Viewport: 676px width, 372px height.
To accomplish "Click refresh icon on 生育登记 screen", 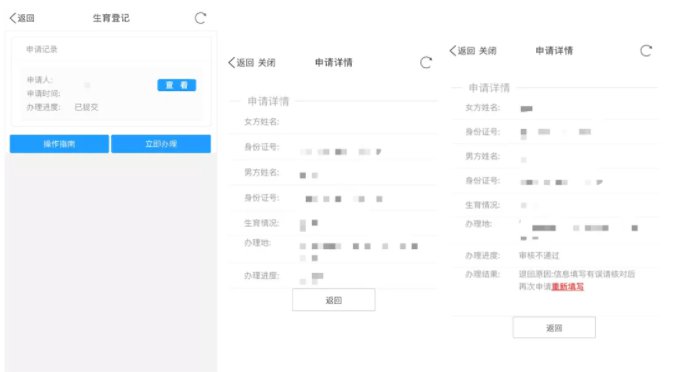I will pos(200,18).
